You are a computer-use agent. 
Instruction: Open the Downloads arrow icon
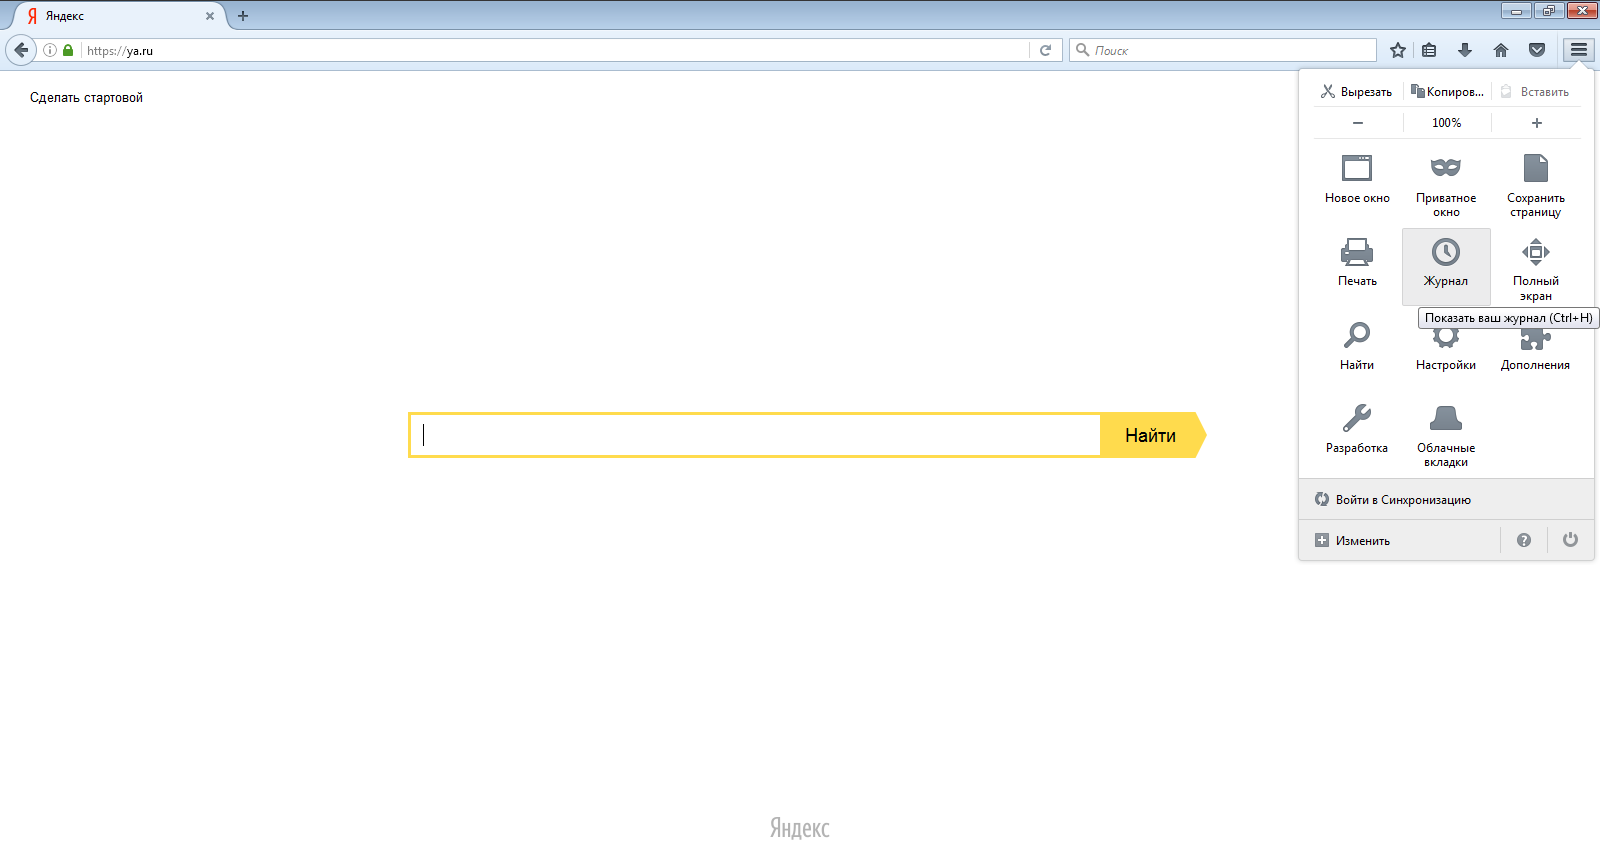(x=1465, y=50)
